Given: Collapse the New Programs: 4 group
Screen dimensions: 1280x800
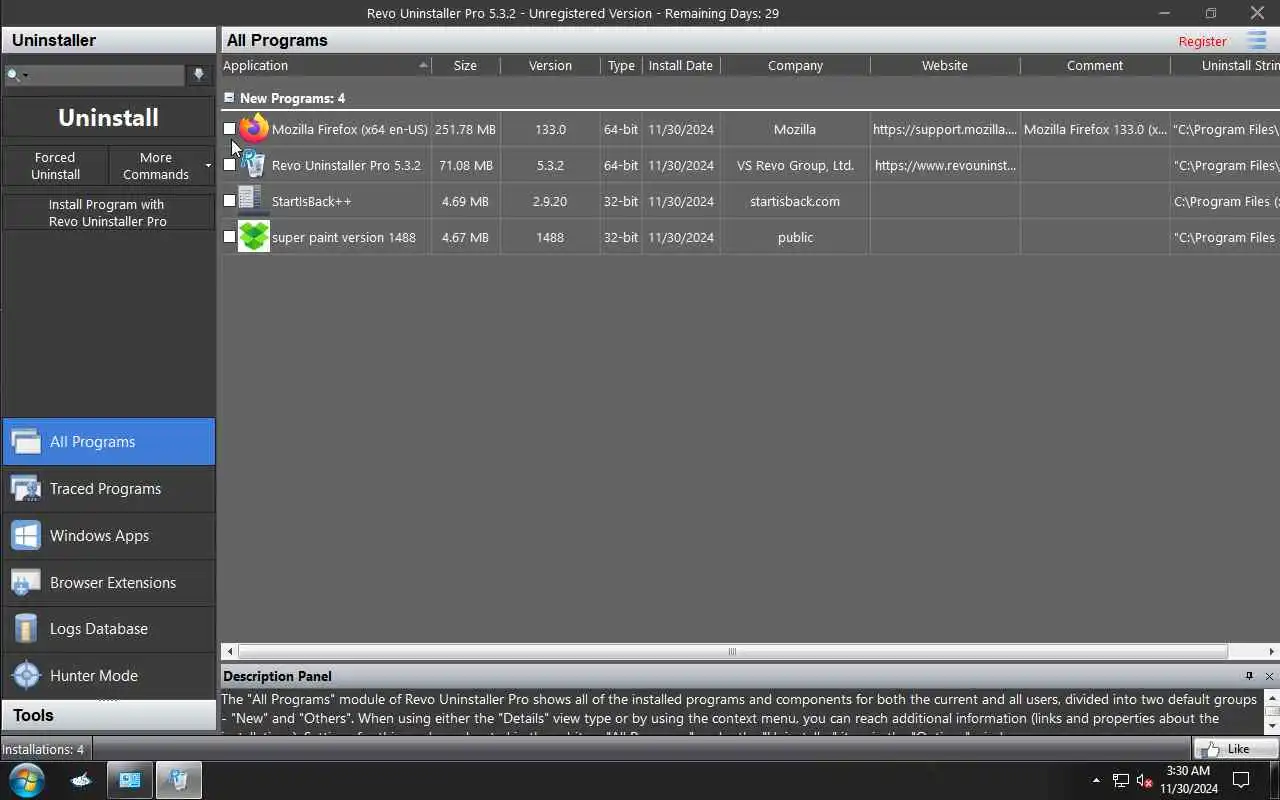Looking at the screenshot, I should coord(229,98).
